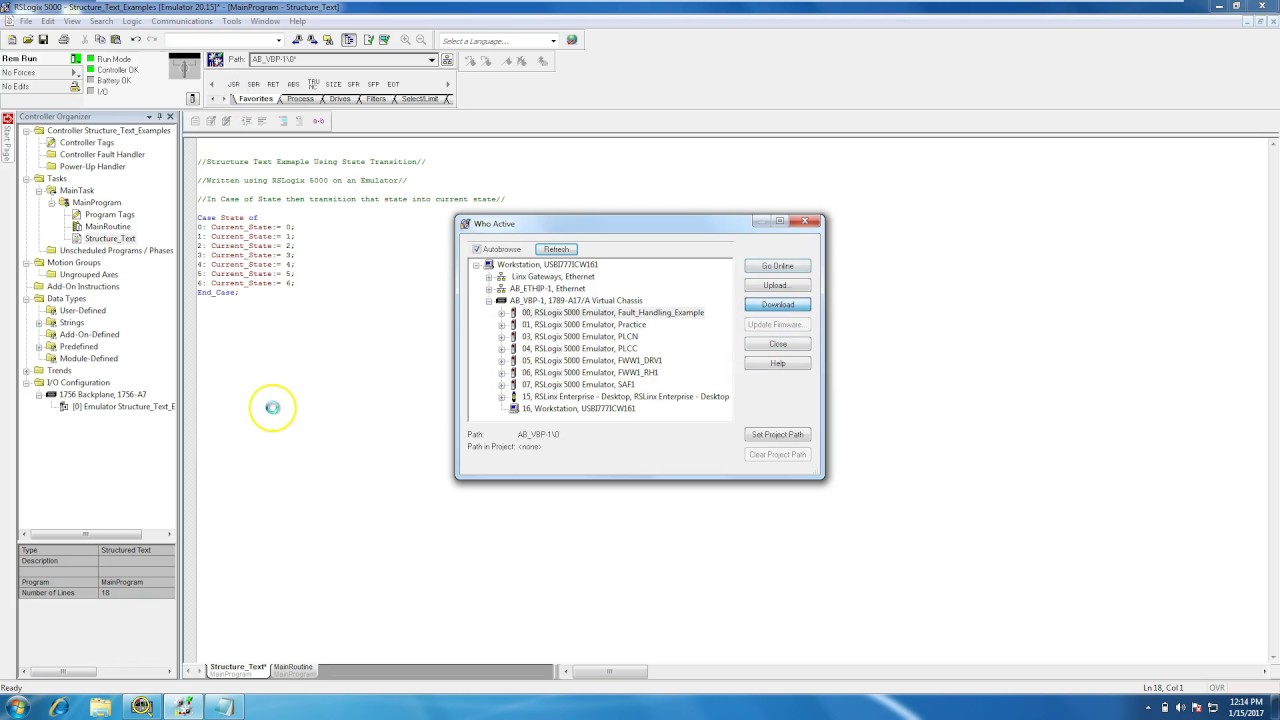Image resolution: width=1280 pixels, height=720 pixels.
Task: Click the Copy toolbar icon
Action: tap(100, 40)
